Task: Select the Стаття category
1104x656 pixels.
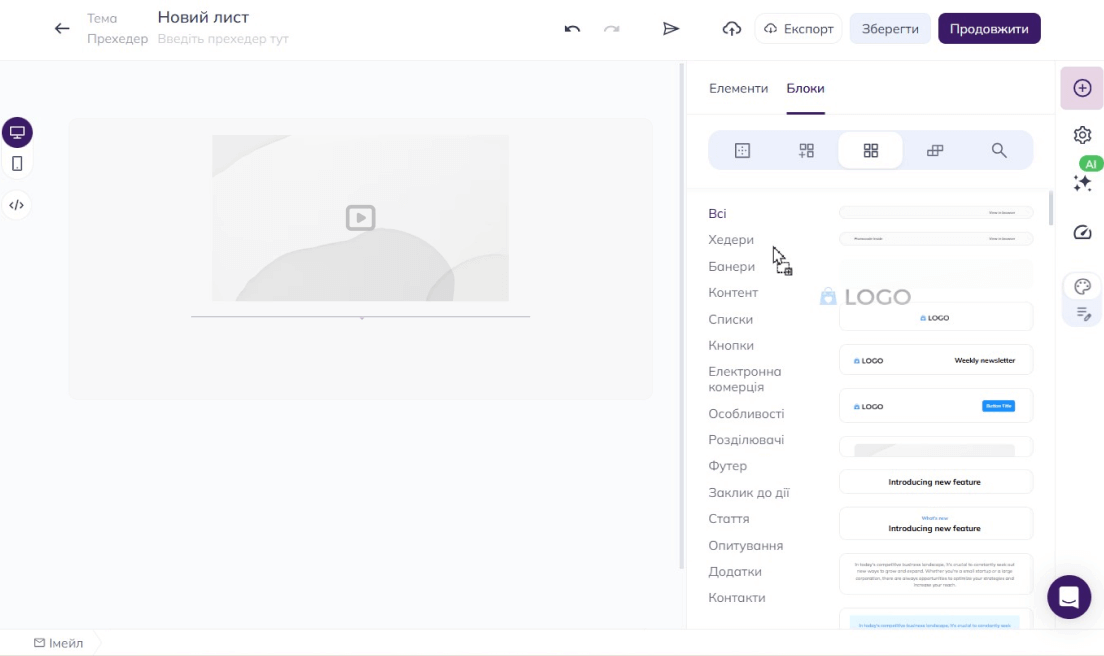Action: coord(729,519)
